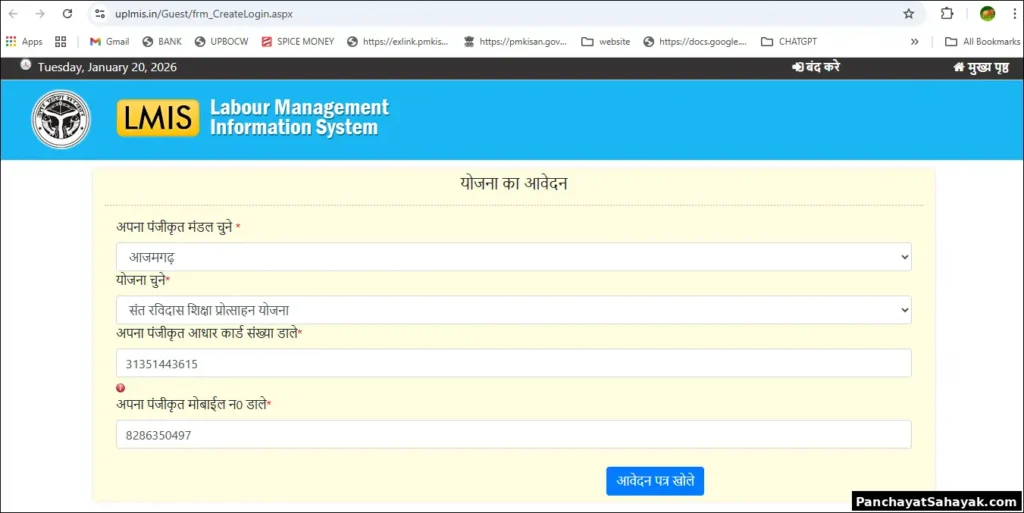
Task: Open the website bookmarks folder
Action: pyautogui.click(x=606, y=41)
